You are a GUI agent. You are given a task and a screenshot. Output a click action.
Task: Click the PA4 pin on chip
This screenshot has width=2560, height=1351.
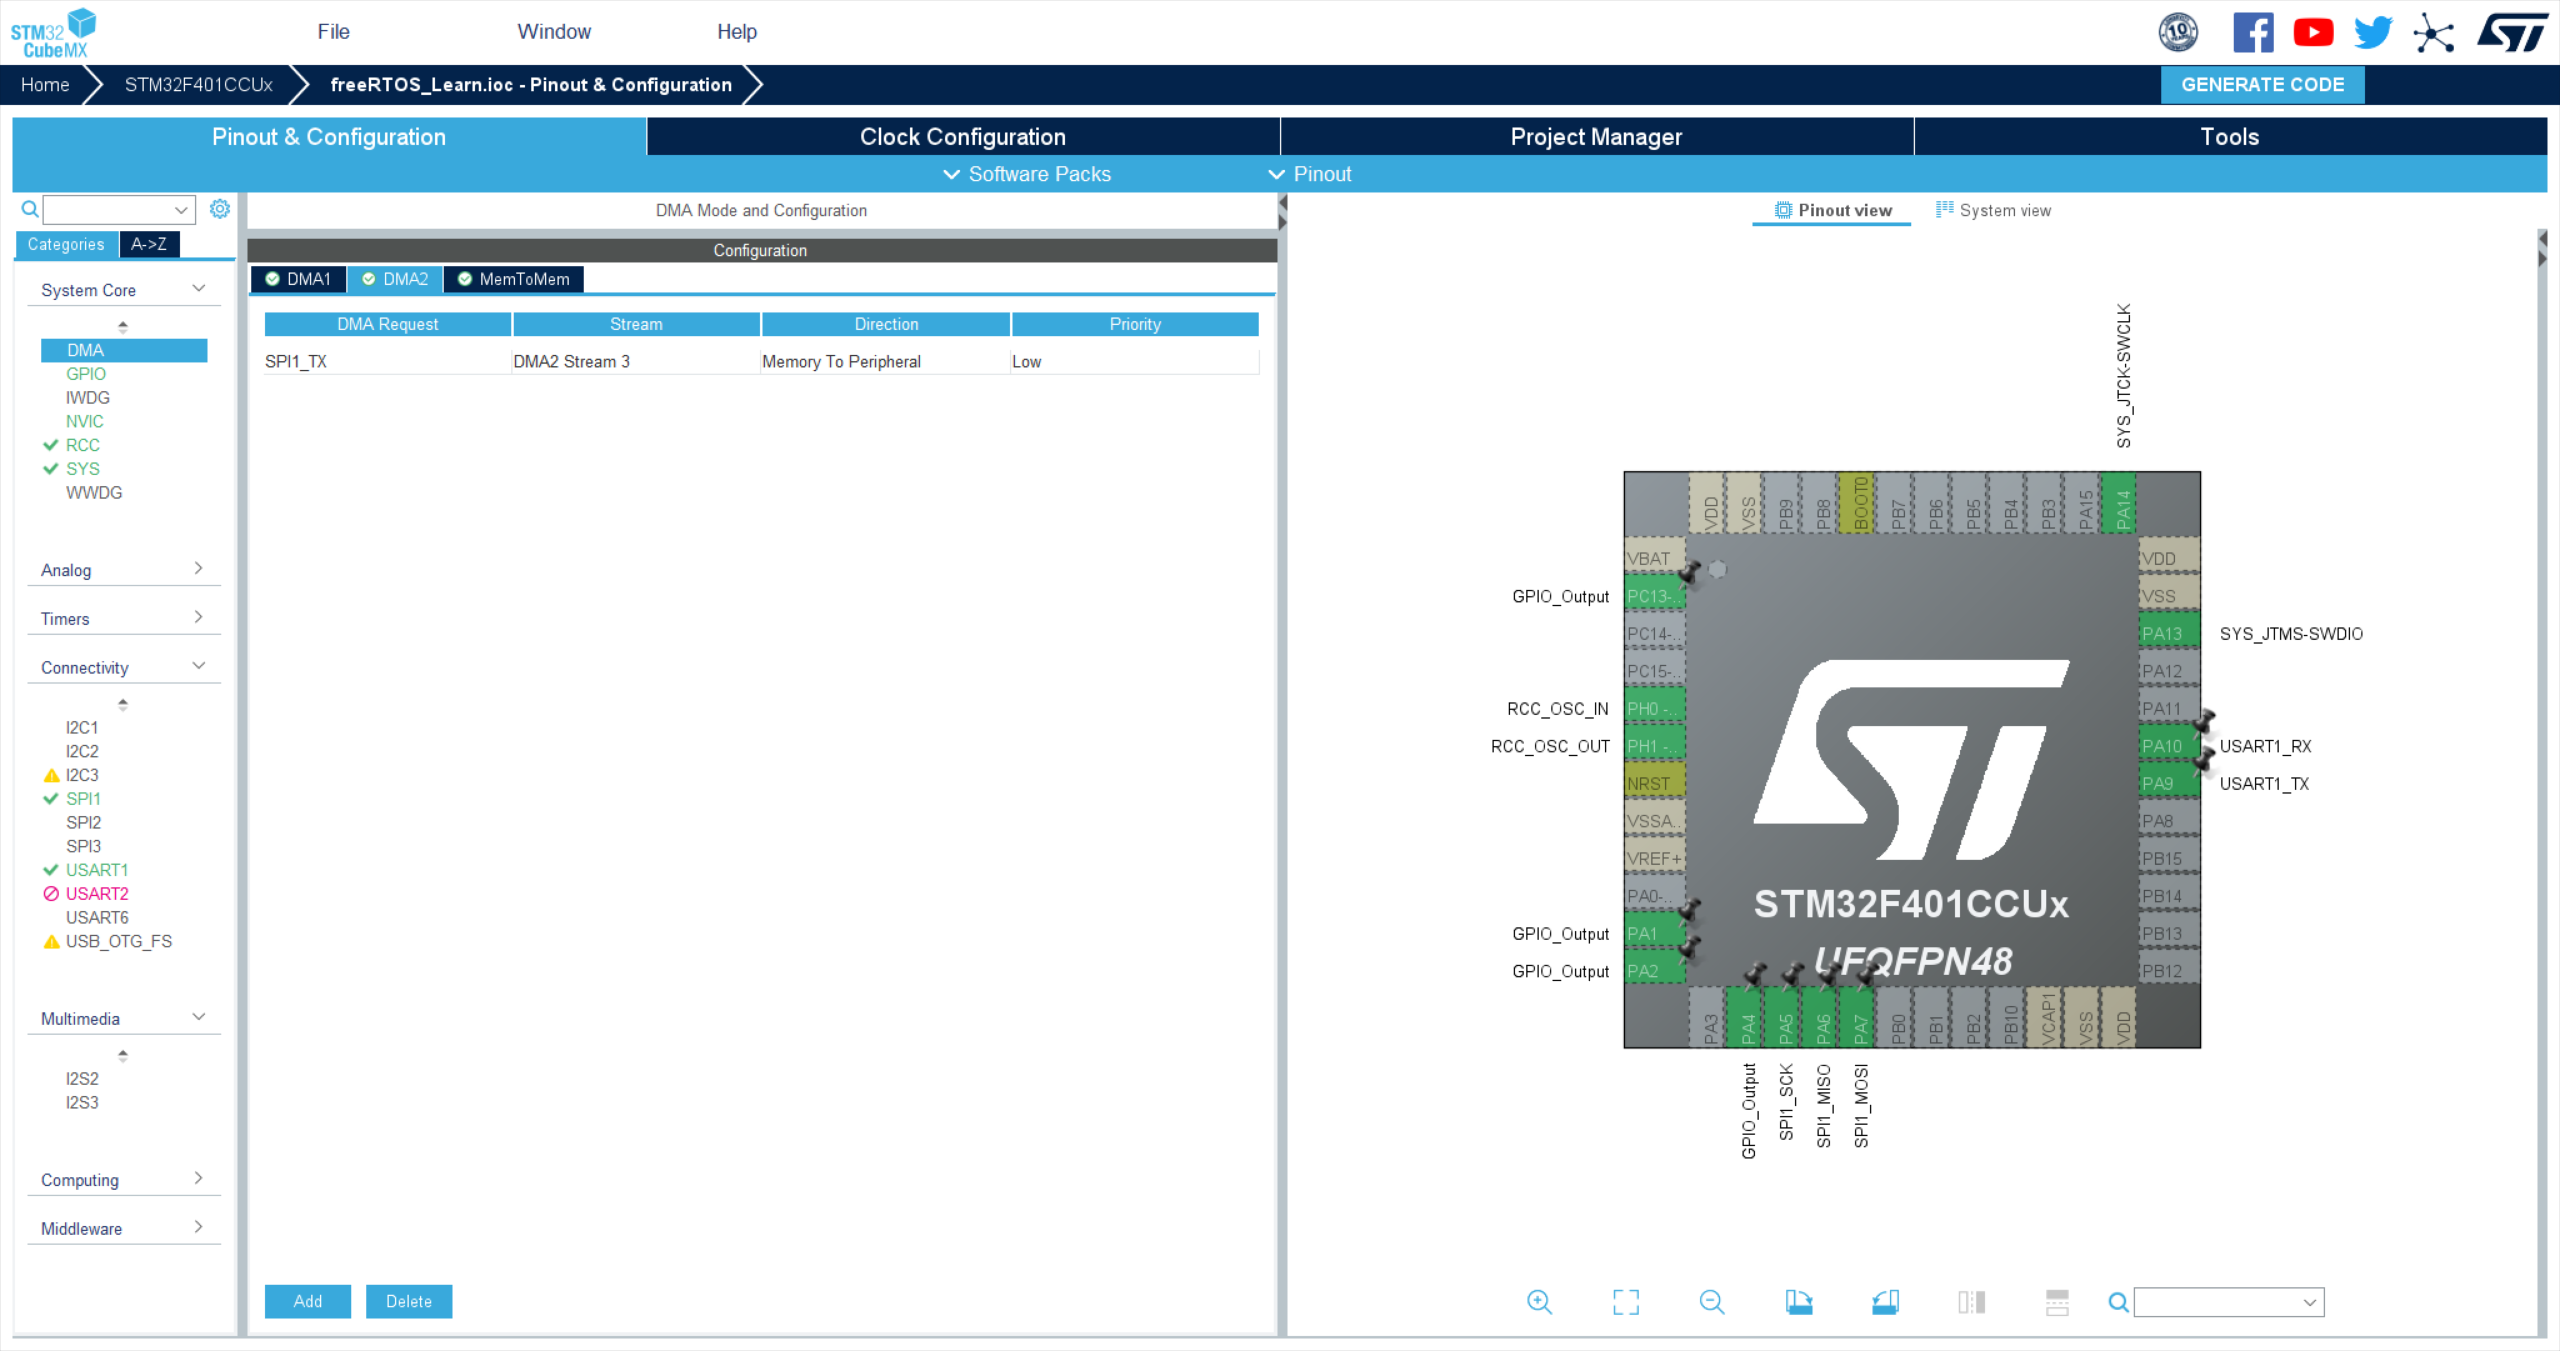1747,1017
